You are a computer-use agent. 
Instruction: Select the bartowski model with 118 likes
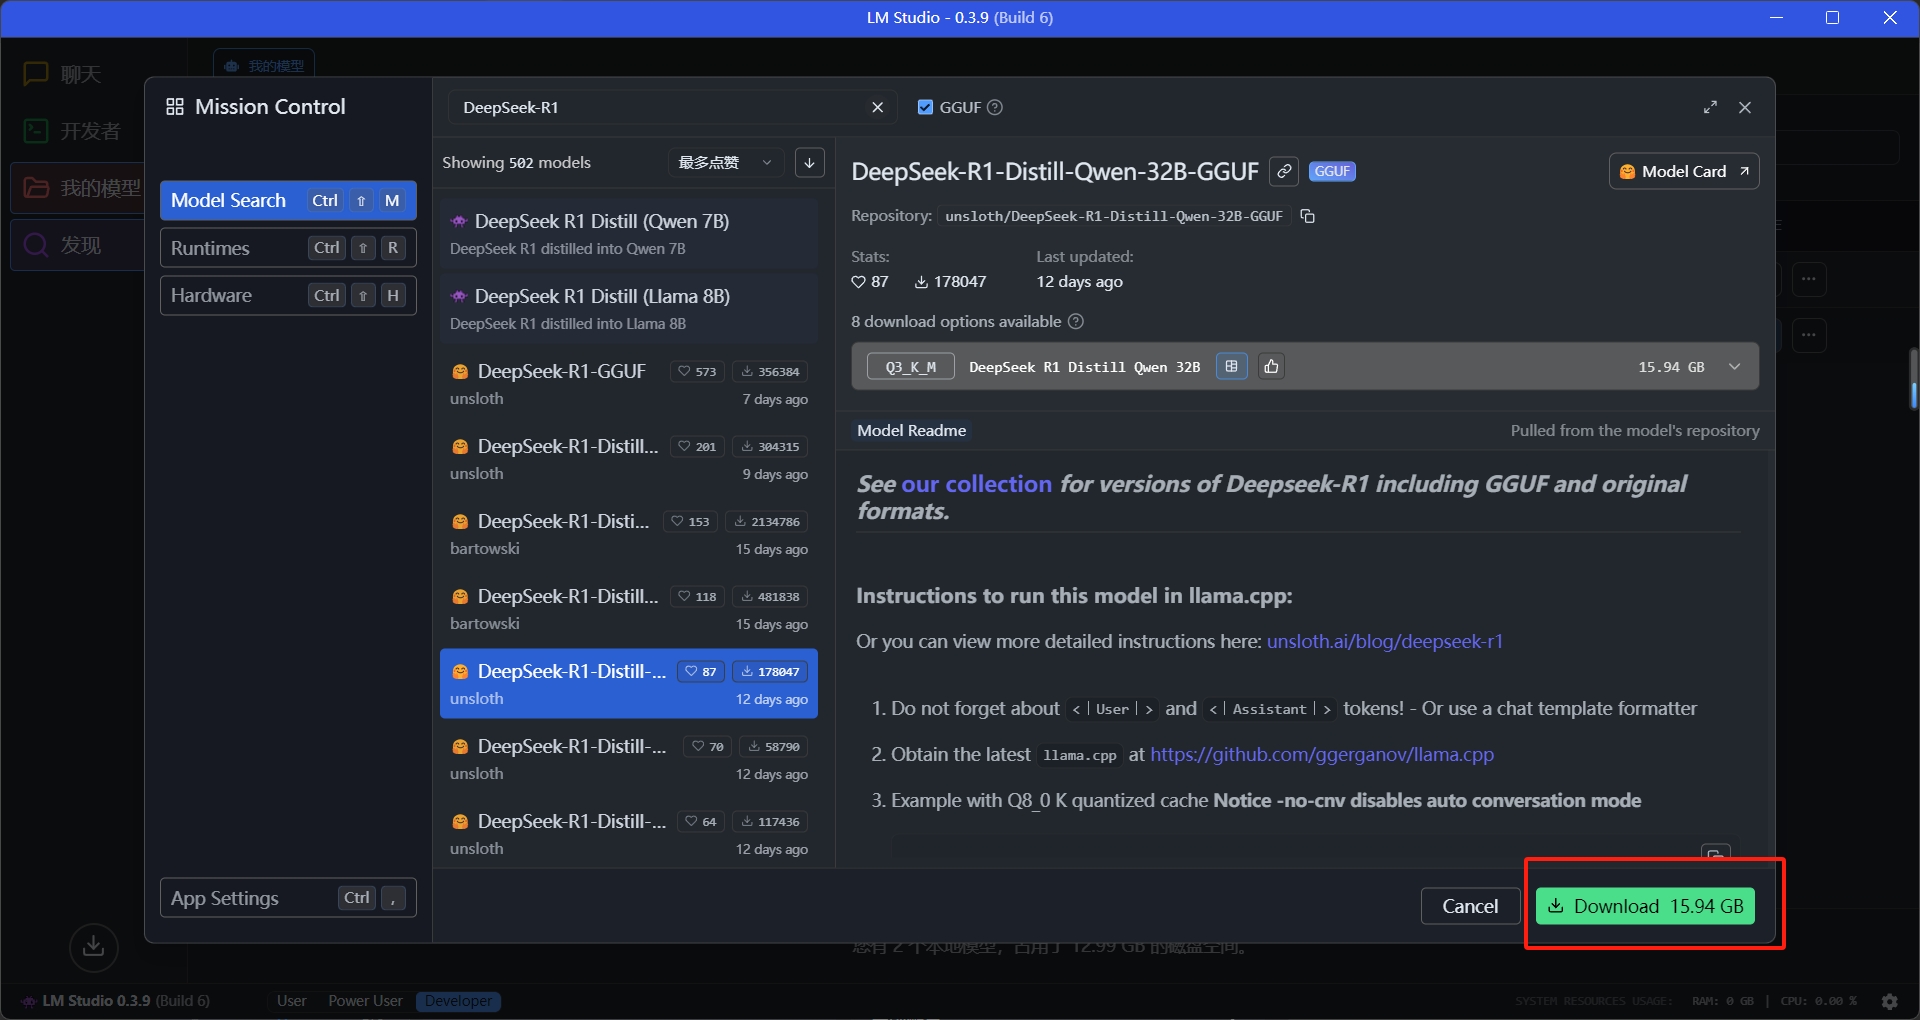coord(629,609)
